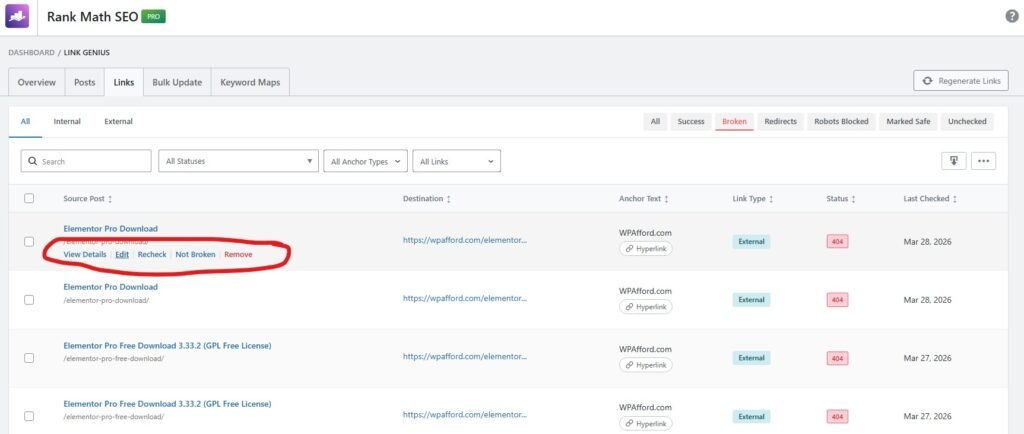The height and width of the screenshot is (434, 1024).
Task: Sort by Status column arrows
Action: click(x=852, y=199)
